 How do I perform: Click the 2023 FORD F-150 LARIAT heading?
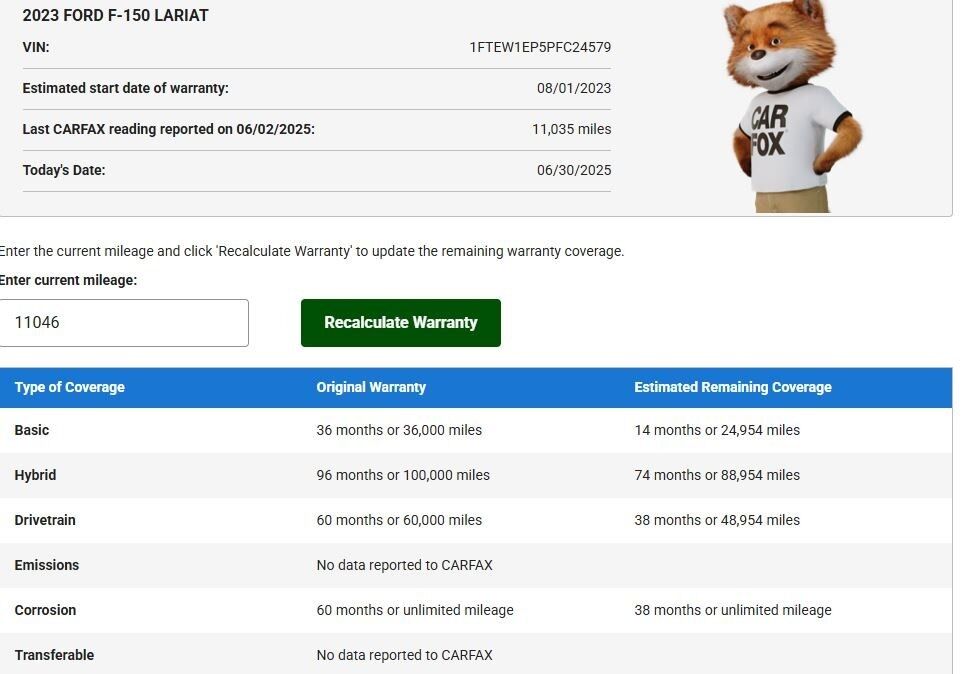coord(115,15)
